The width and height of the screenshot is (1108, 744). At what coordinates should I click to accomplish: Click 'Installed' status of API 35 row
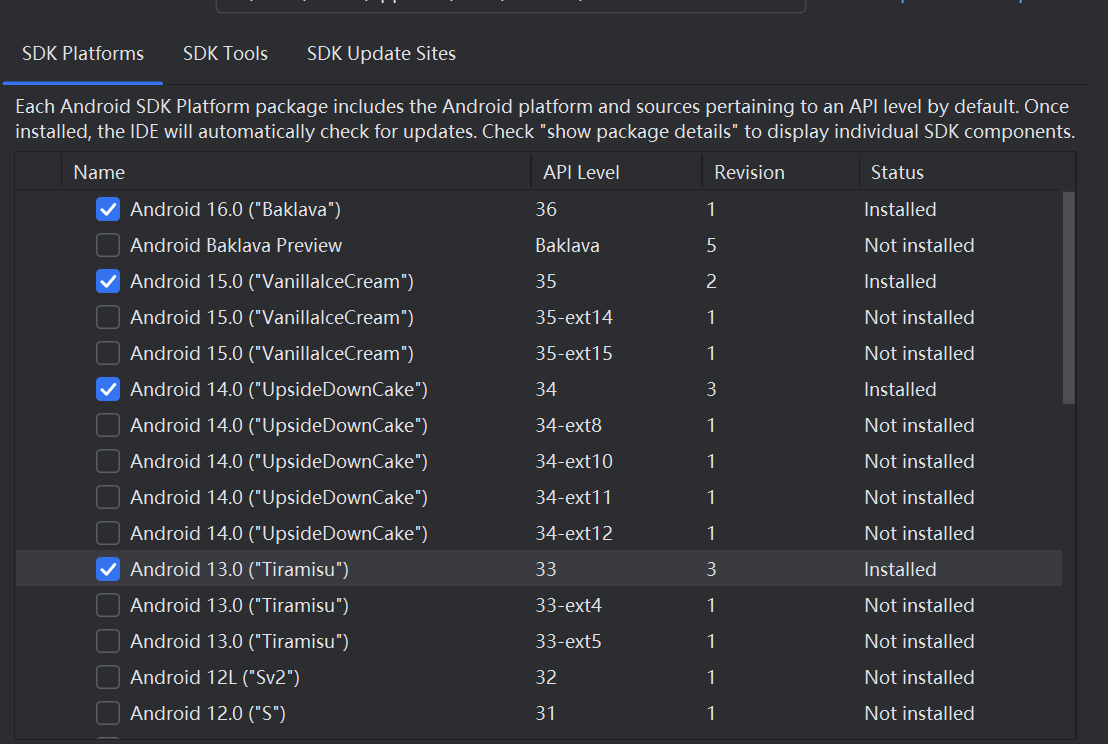point(900,281)
